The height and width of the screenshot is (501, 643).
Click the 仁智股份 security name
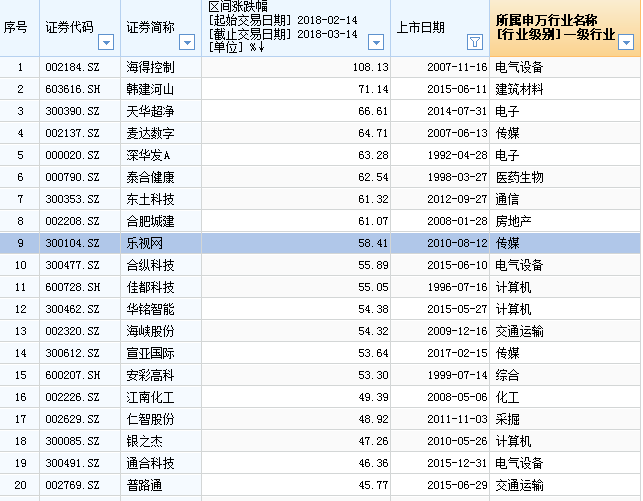pos(150,419)
